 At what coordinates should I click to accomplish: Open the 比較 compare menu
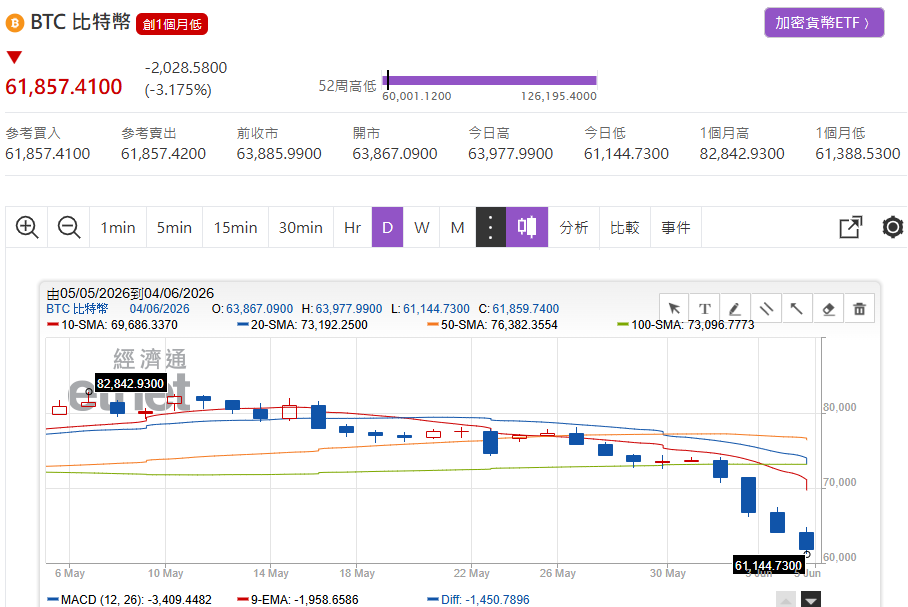(625, 228)
